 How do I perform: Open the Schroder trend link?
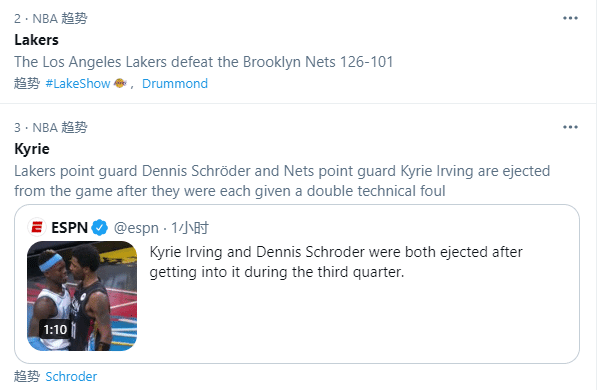pyautogui.click(x=71, y=376)
